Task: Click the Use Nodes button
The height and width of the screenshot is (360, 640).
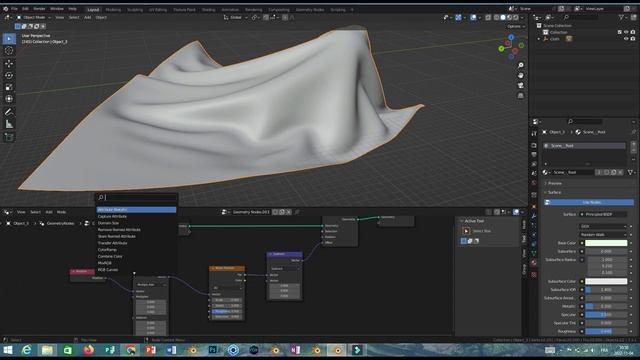Action: pos(589,202)
